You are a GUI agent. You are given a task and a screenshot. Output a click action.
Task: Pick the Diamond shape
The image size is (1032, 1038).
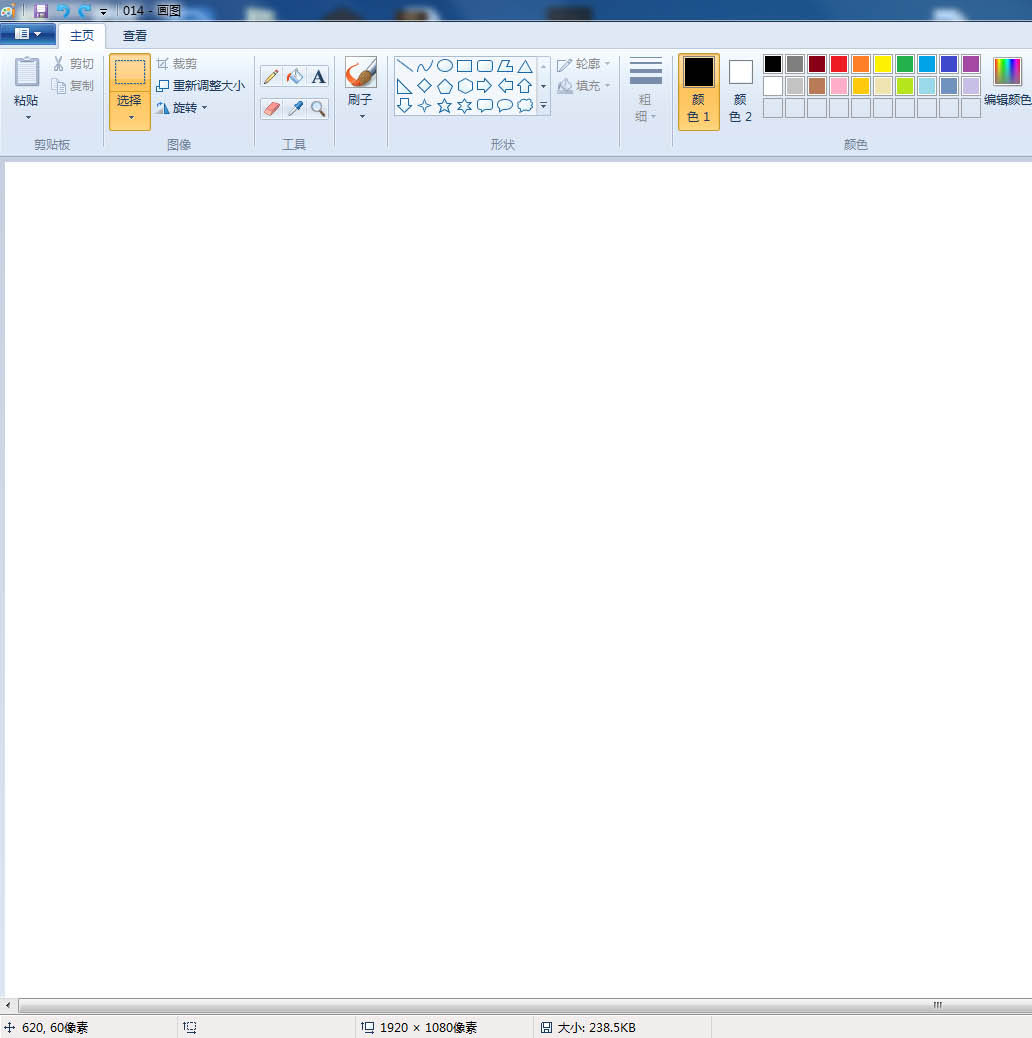click(425, 86)
